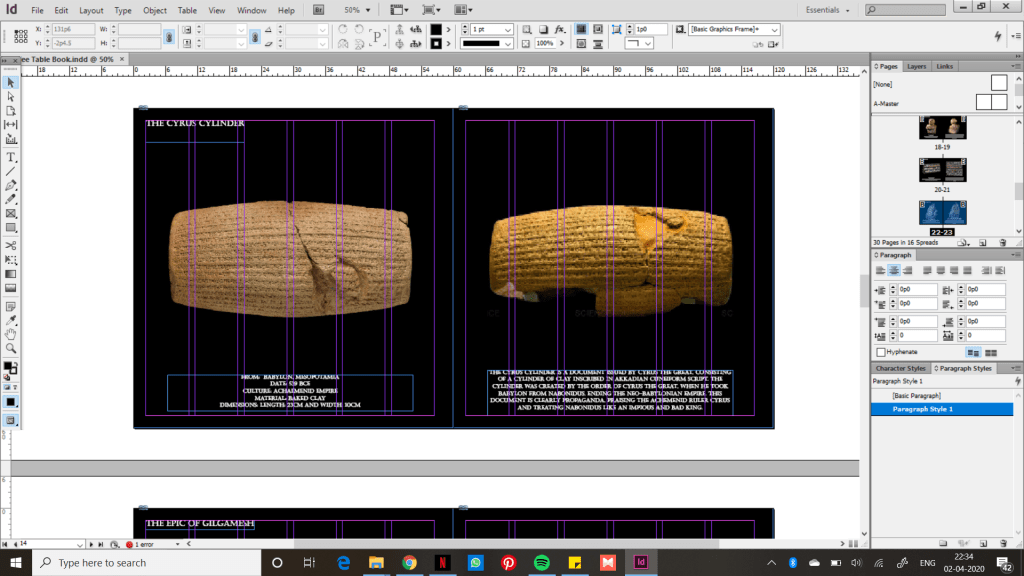Click the center align paragraph icon
This screenshot has width=1024, height=576.
point(895,271)
